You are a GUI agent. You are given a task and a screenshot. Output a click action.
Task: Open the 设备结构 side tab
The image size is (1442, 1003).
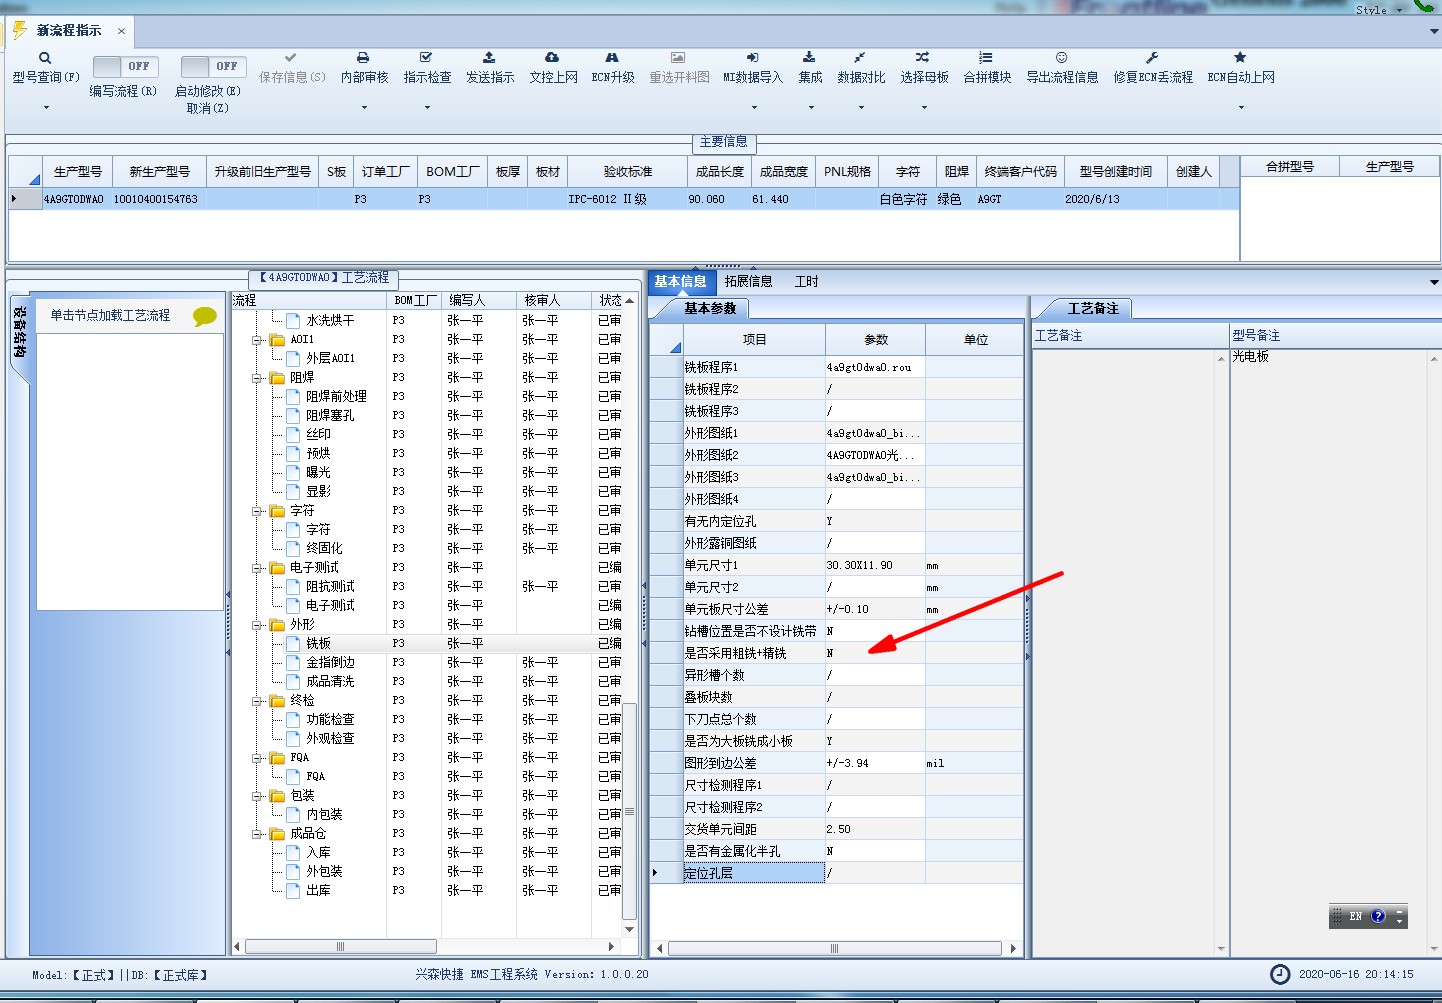pyautogui.click(x=20, y=333)
